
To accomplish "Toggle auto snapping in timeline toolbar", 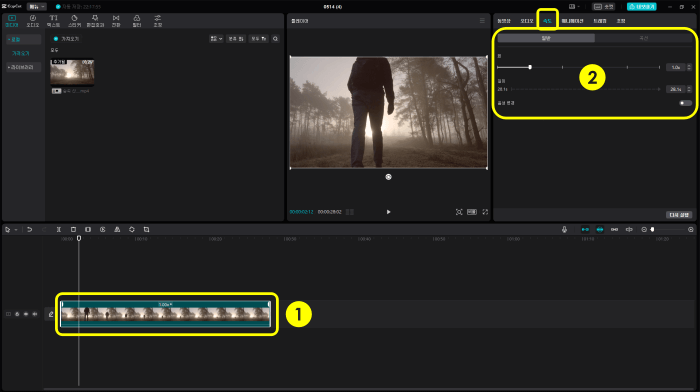I will point(600,229).
